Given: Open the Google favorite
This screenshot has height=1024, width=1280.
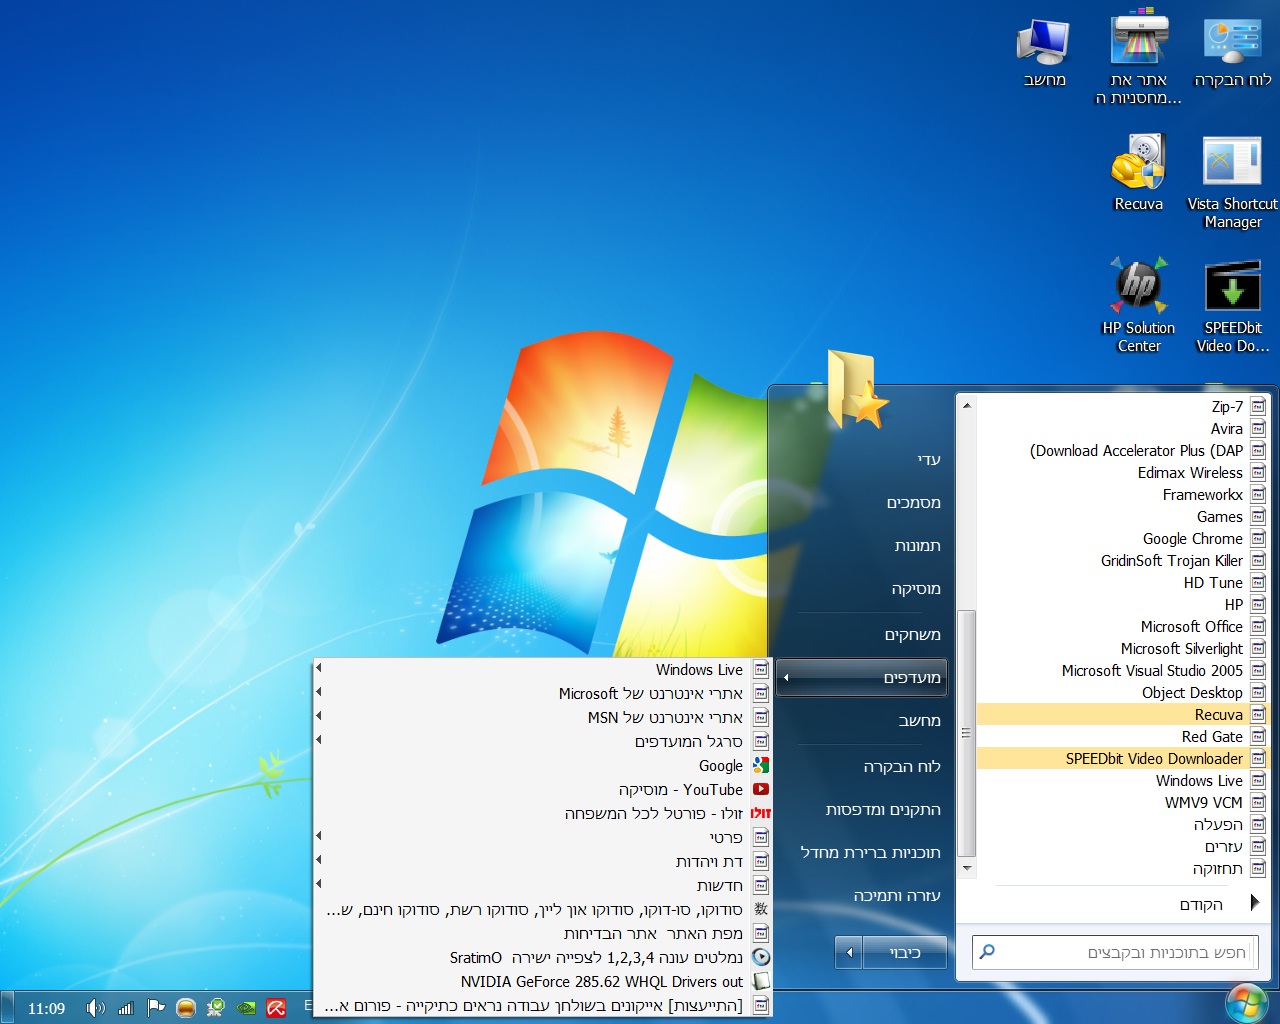Looking at the screenshot, I should coord(542,766).
